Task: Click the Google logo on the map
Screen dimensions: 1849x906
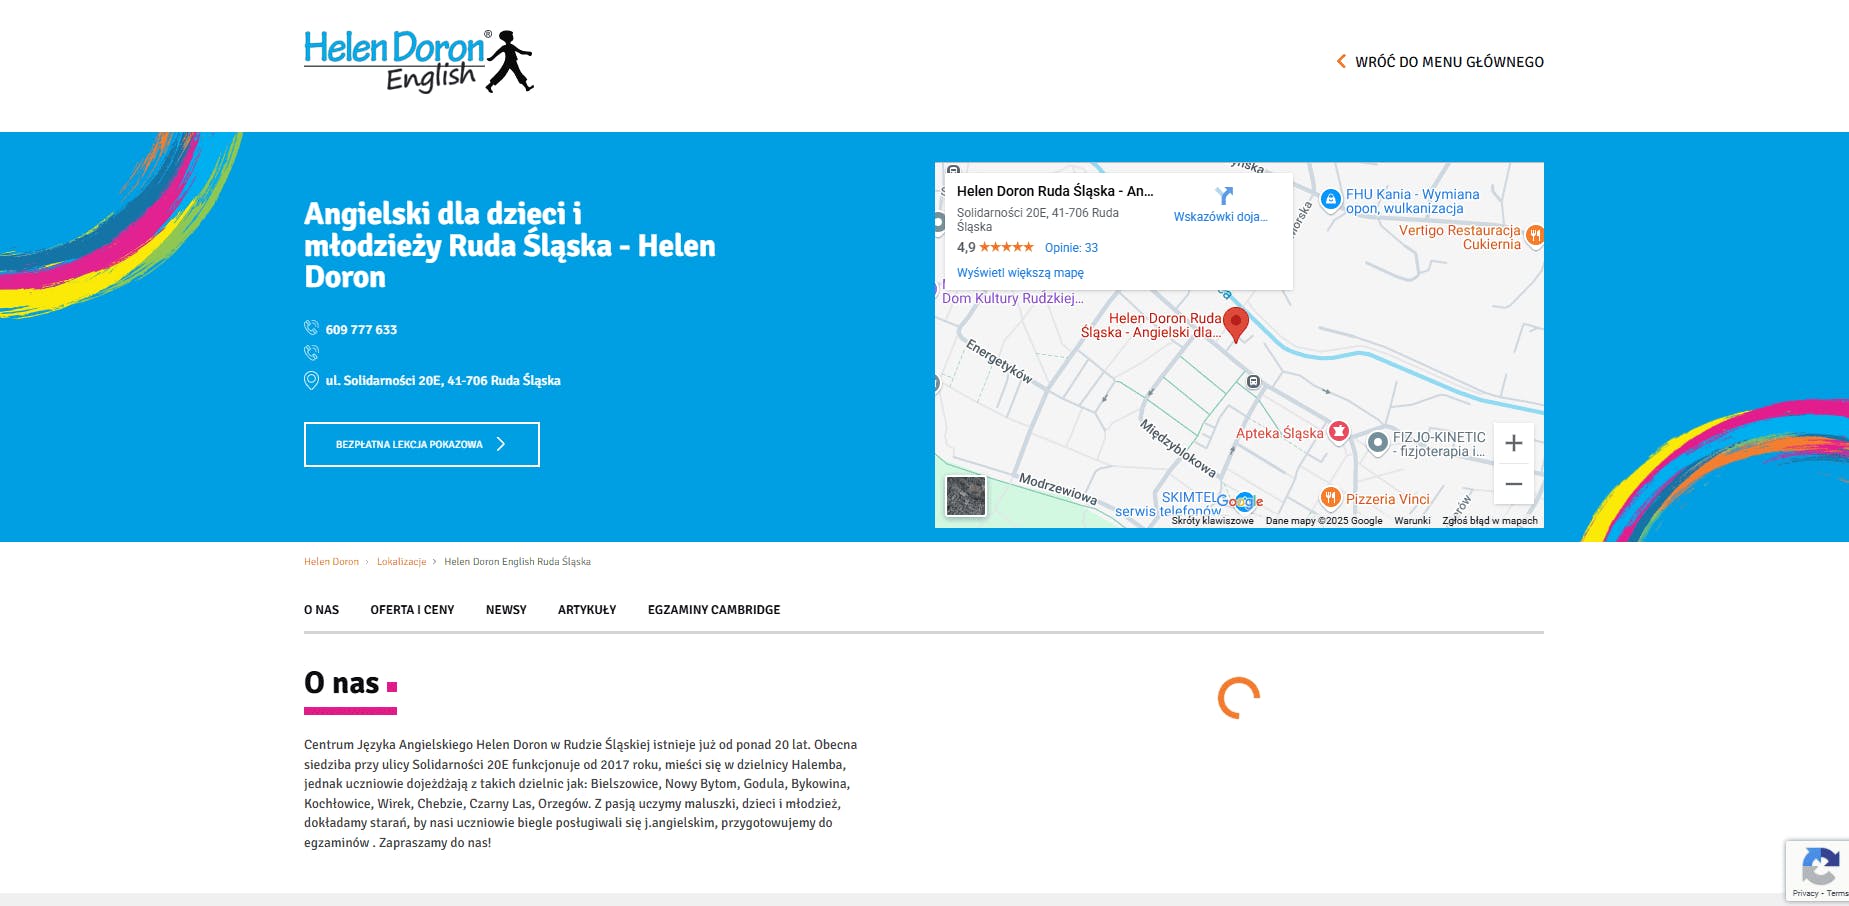Action: [1240, 501]
